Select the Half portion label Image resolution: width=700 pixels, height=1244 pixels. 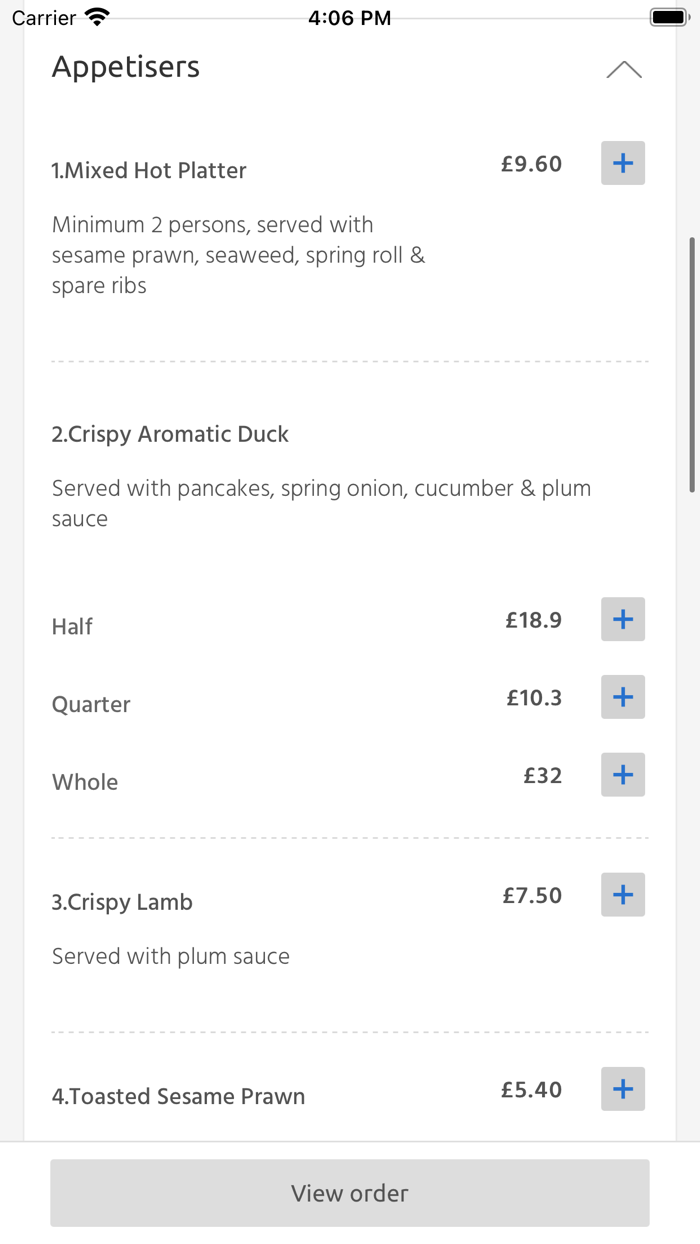72,627
